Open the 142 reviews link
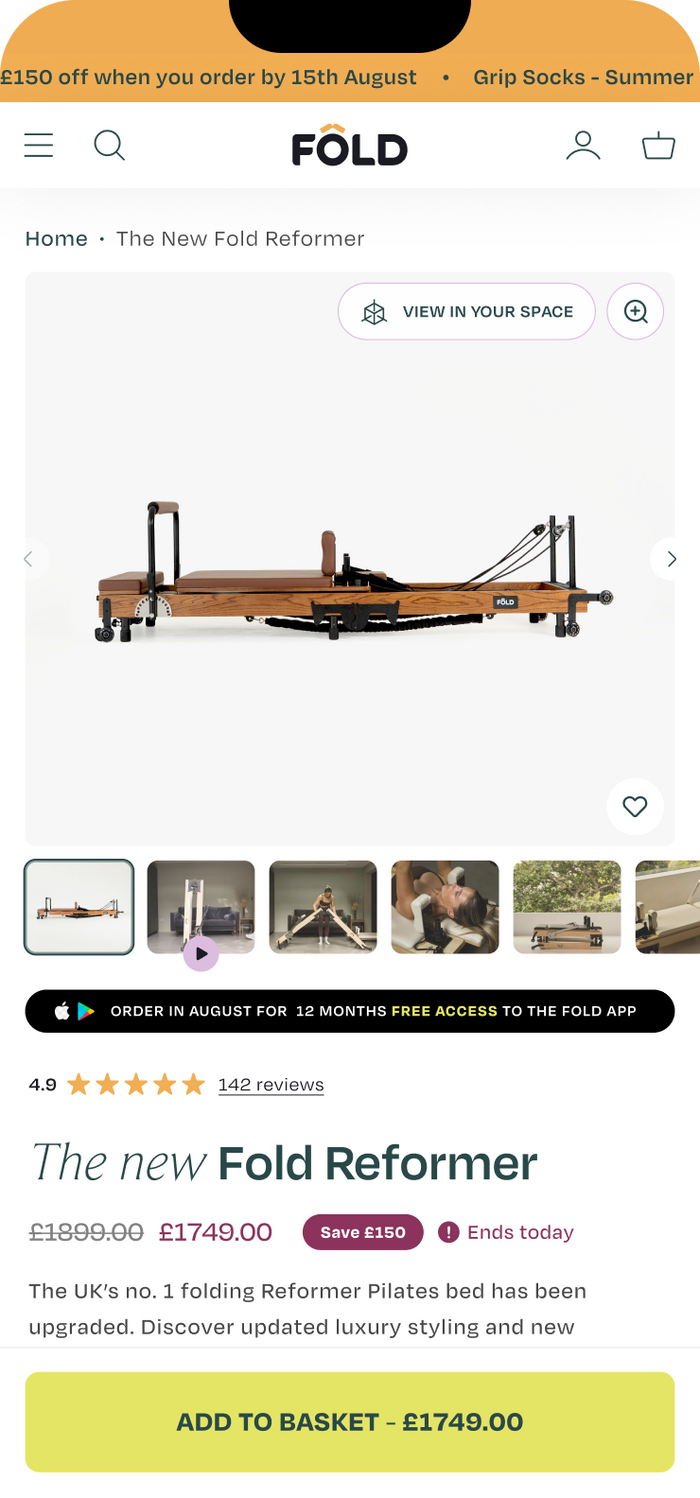Viewport: 700px width, 1498px height. 271,1085
